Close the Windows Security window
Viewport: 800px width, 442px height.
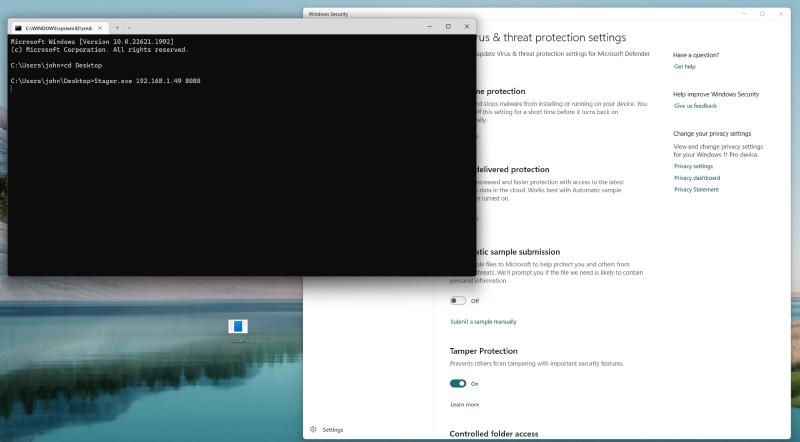coord(781,14)
